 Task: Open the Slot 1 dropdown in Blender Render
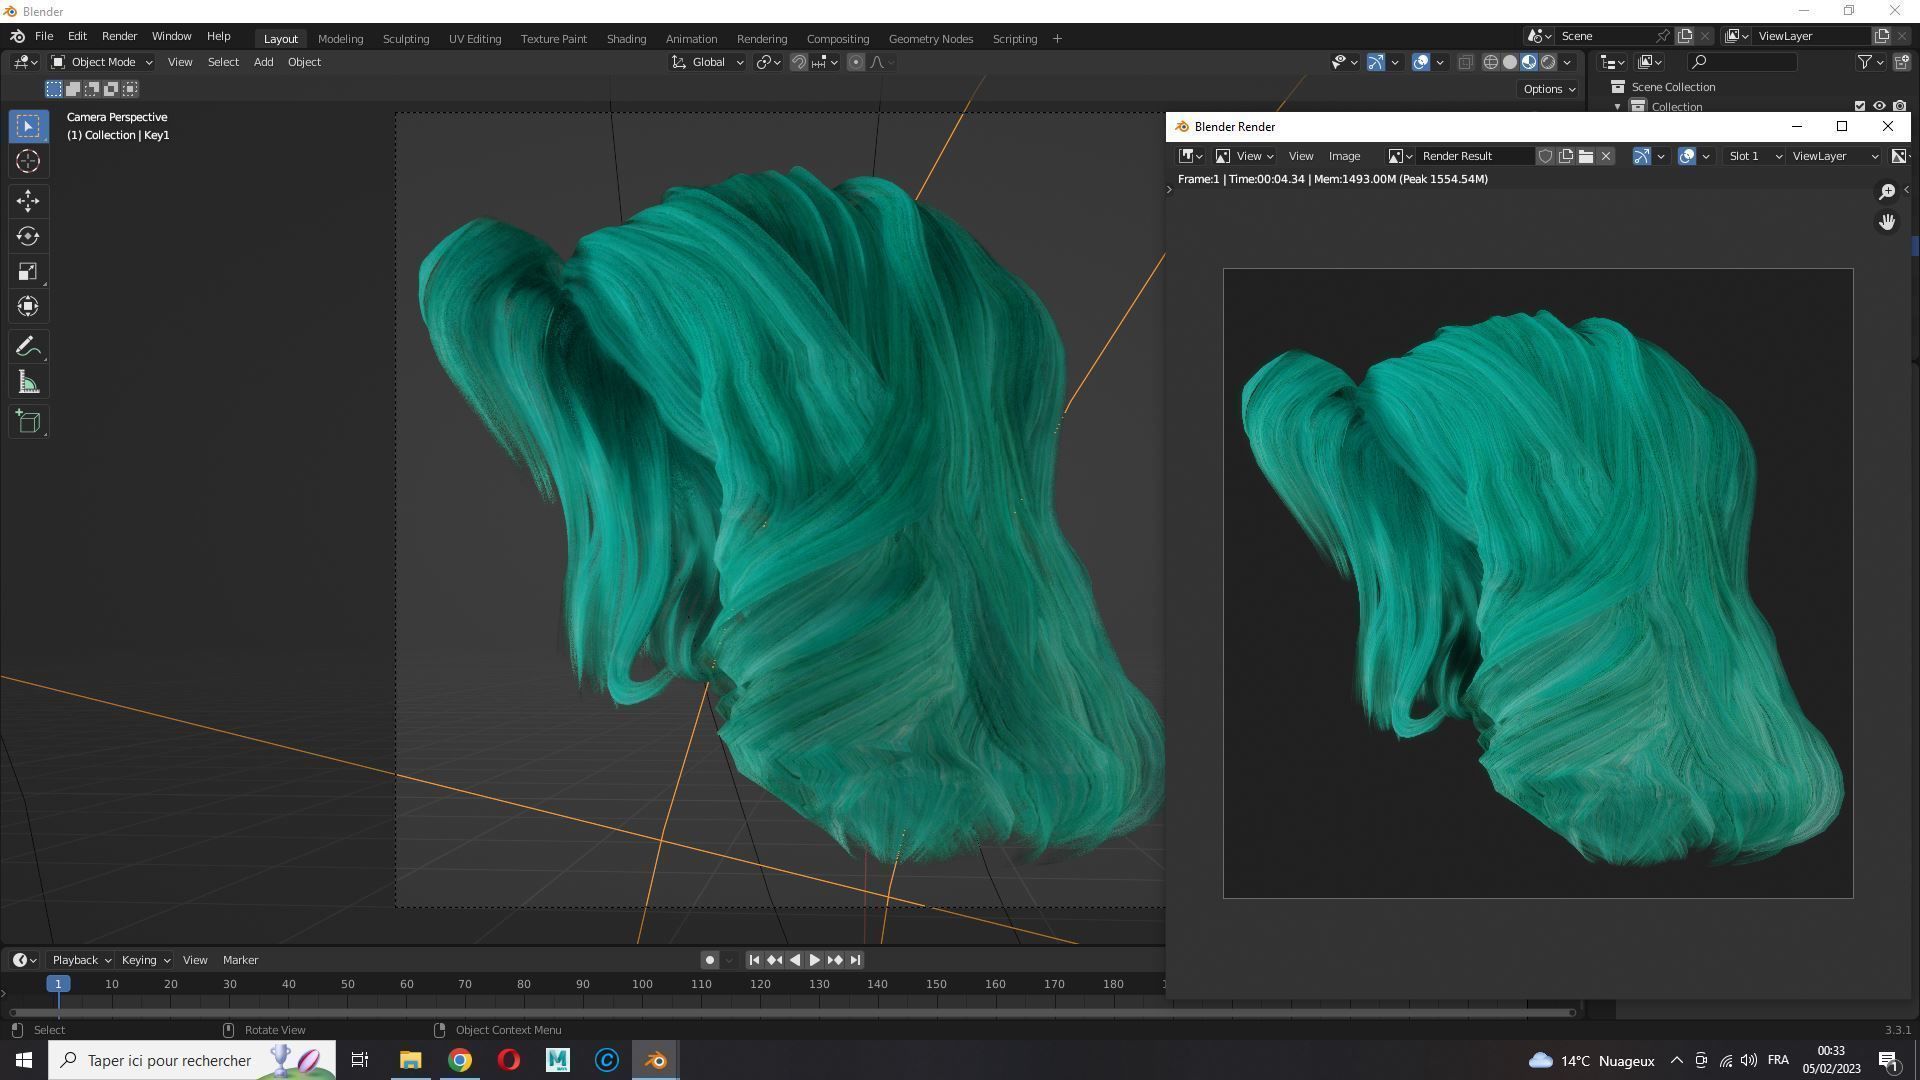point(1755,156)
